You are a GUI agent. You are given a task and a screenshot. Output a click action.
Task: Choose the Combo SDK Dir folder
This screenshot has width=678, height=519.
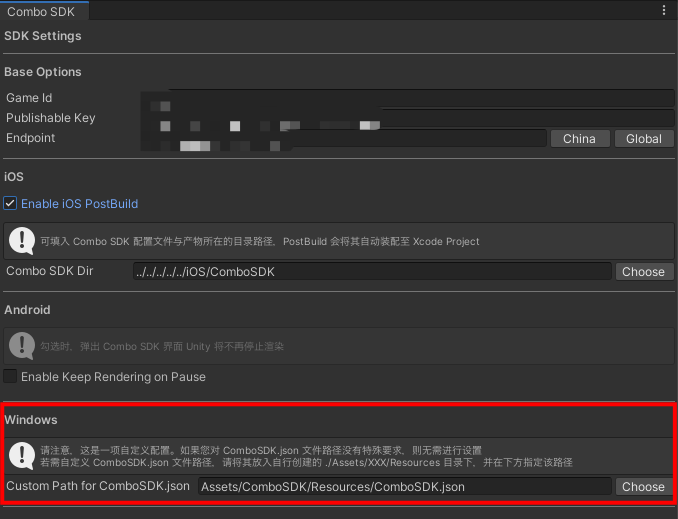click(x=643, y=272)
